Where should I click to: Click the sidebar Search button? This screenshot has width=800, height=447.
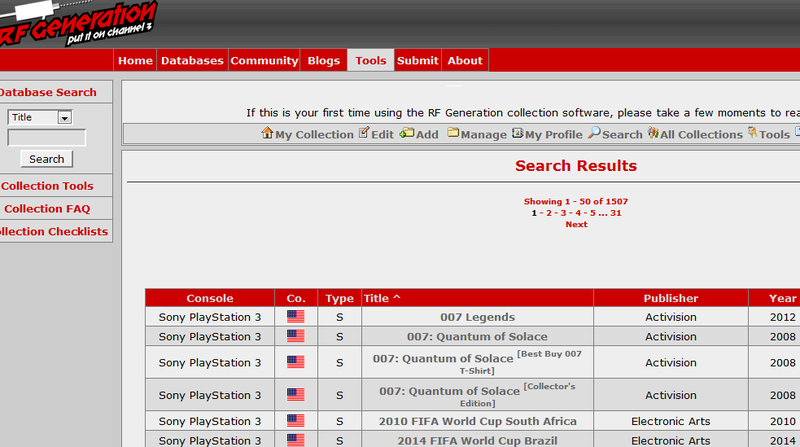coord(46,159)
